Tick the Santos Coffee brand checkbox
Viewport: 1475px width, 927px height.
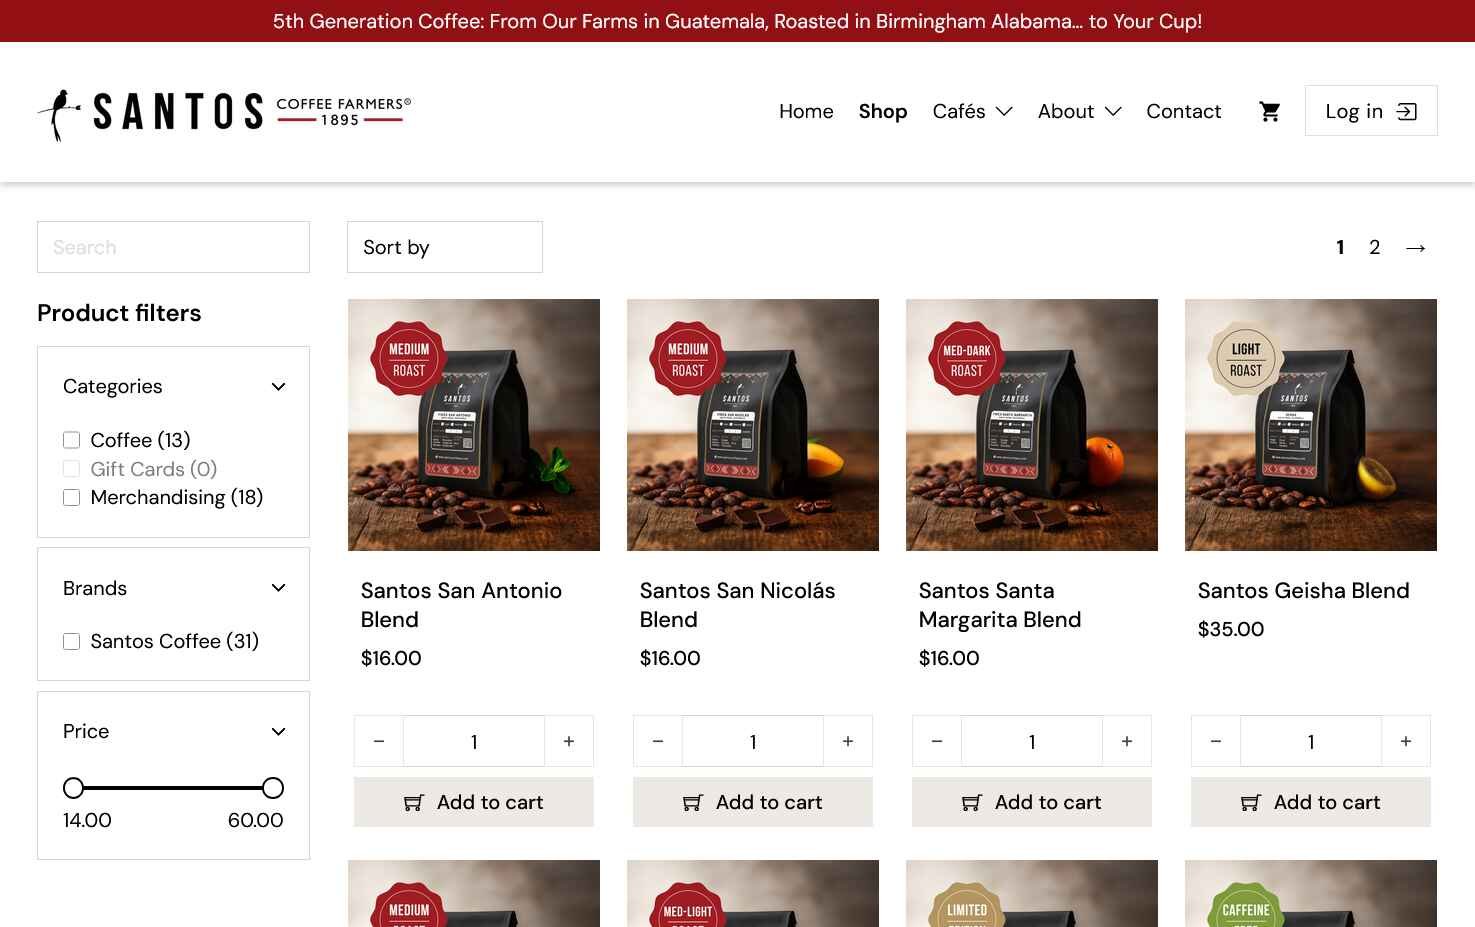point(72,641)
